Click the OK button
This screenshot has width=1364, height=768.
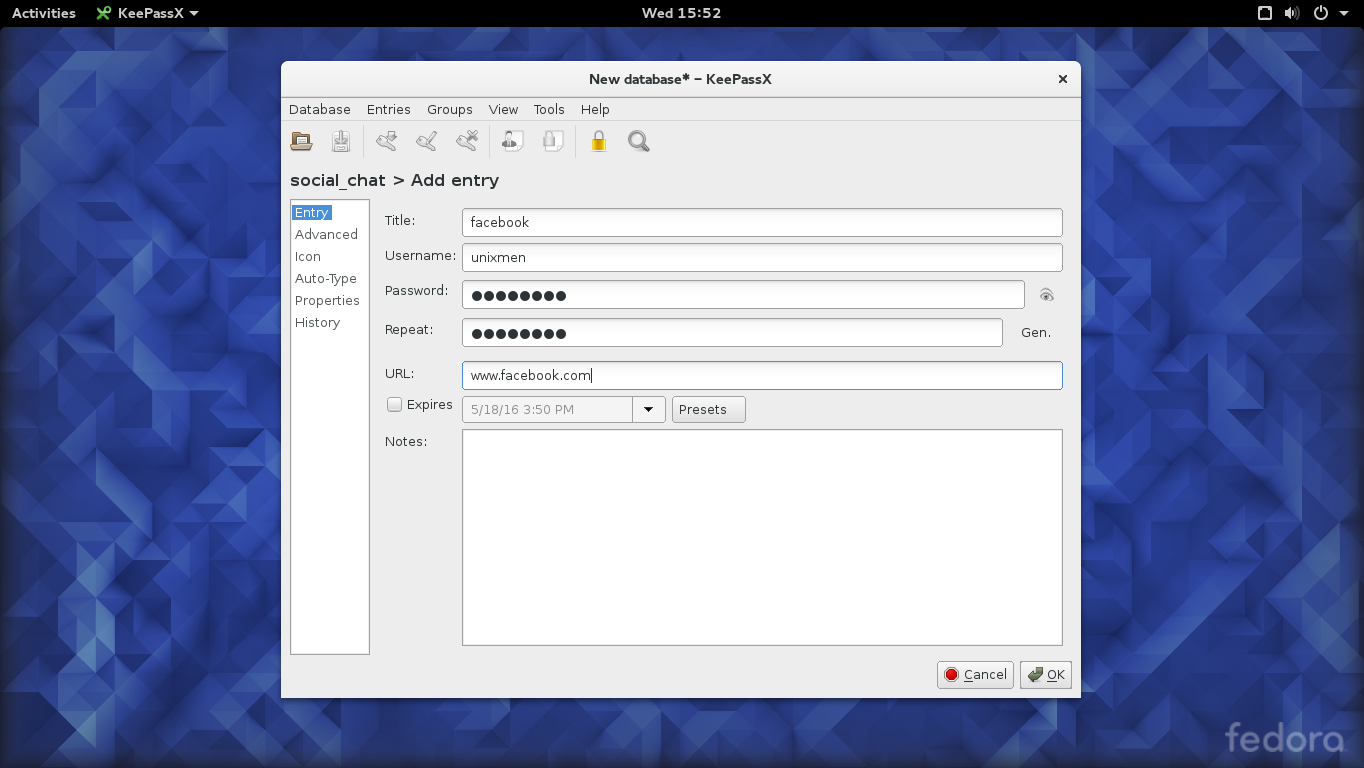[1046, 675]
